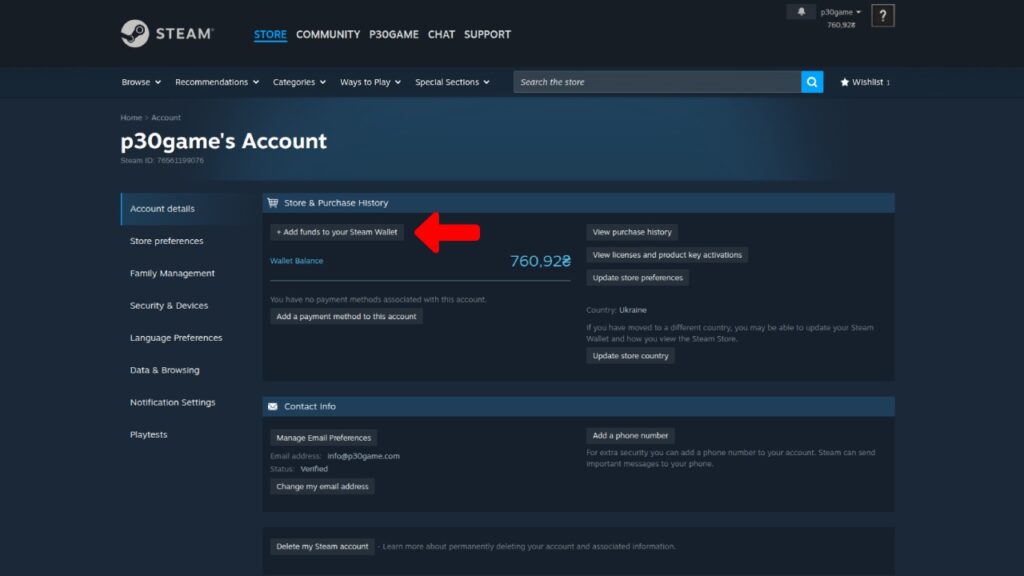The image size is (1024, 576).
Task: Focus the Search the store field
Action: 657,82
